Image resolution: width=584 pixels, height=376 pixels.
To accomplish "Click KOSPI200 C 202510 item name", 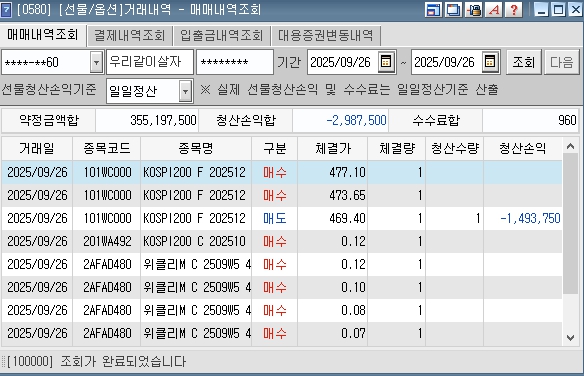I will (194, 242).
